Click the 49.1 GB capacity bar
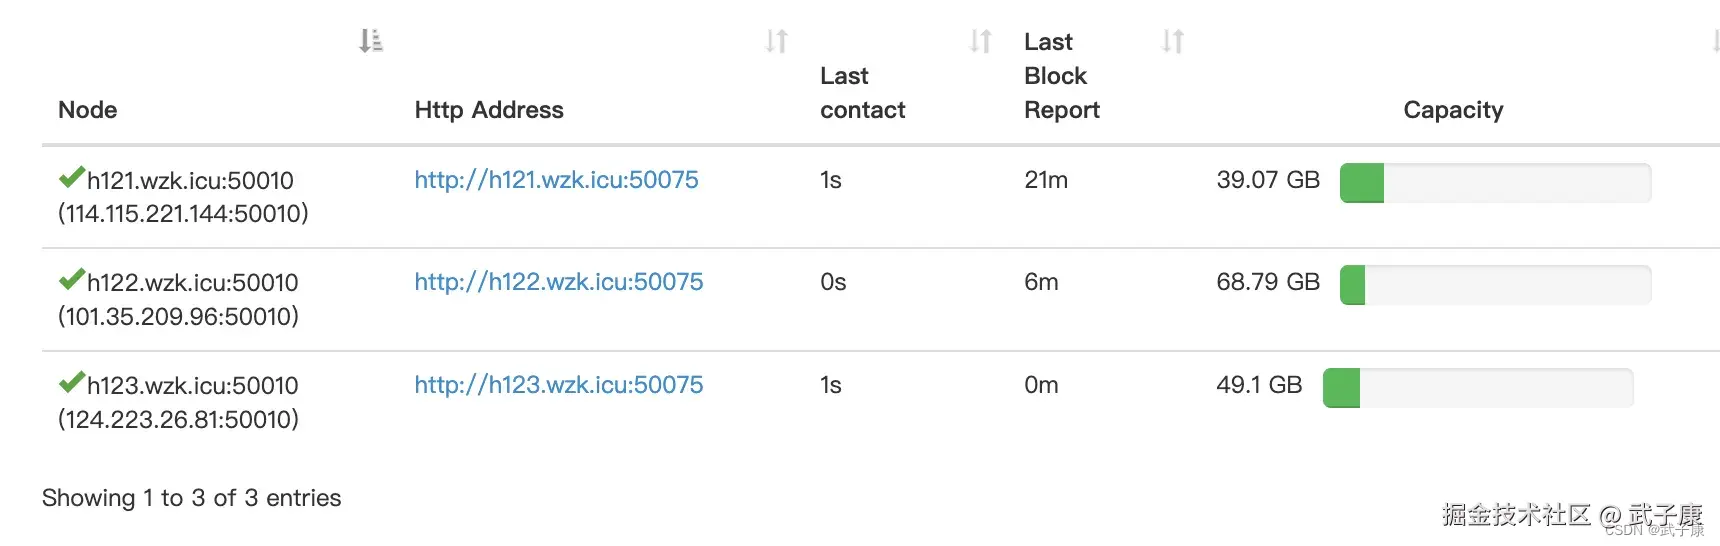The width and height of the screenshot is (1720, 546). 1478,388
